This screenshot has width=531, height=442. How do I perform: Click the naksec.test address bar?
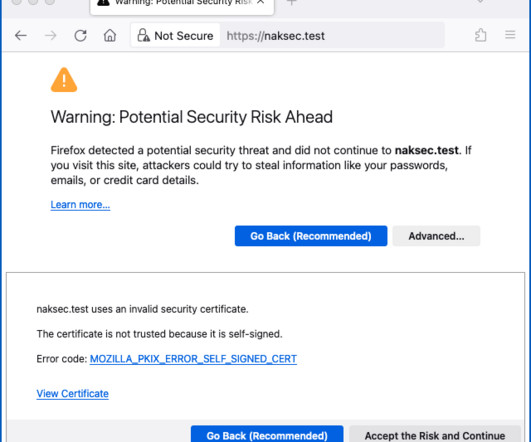pyautogui.click(x=332, y=36)
